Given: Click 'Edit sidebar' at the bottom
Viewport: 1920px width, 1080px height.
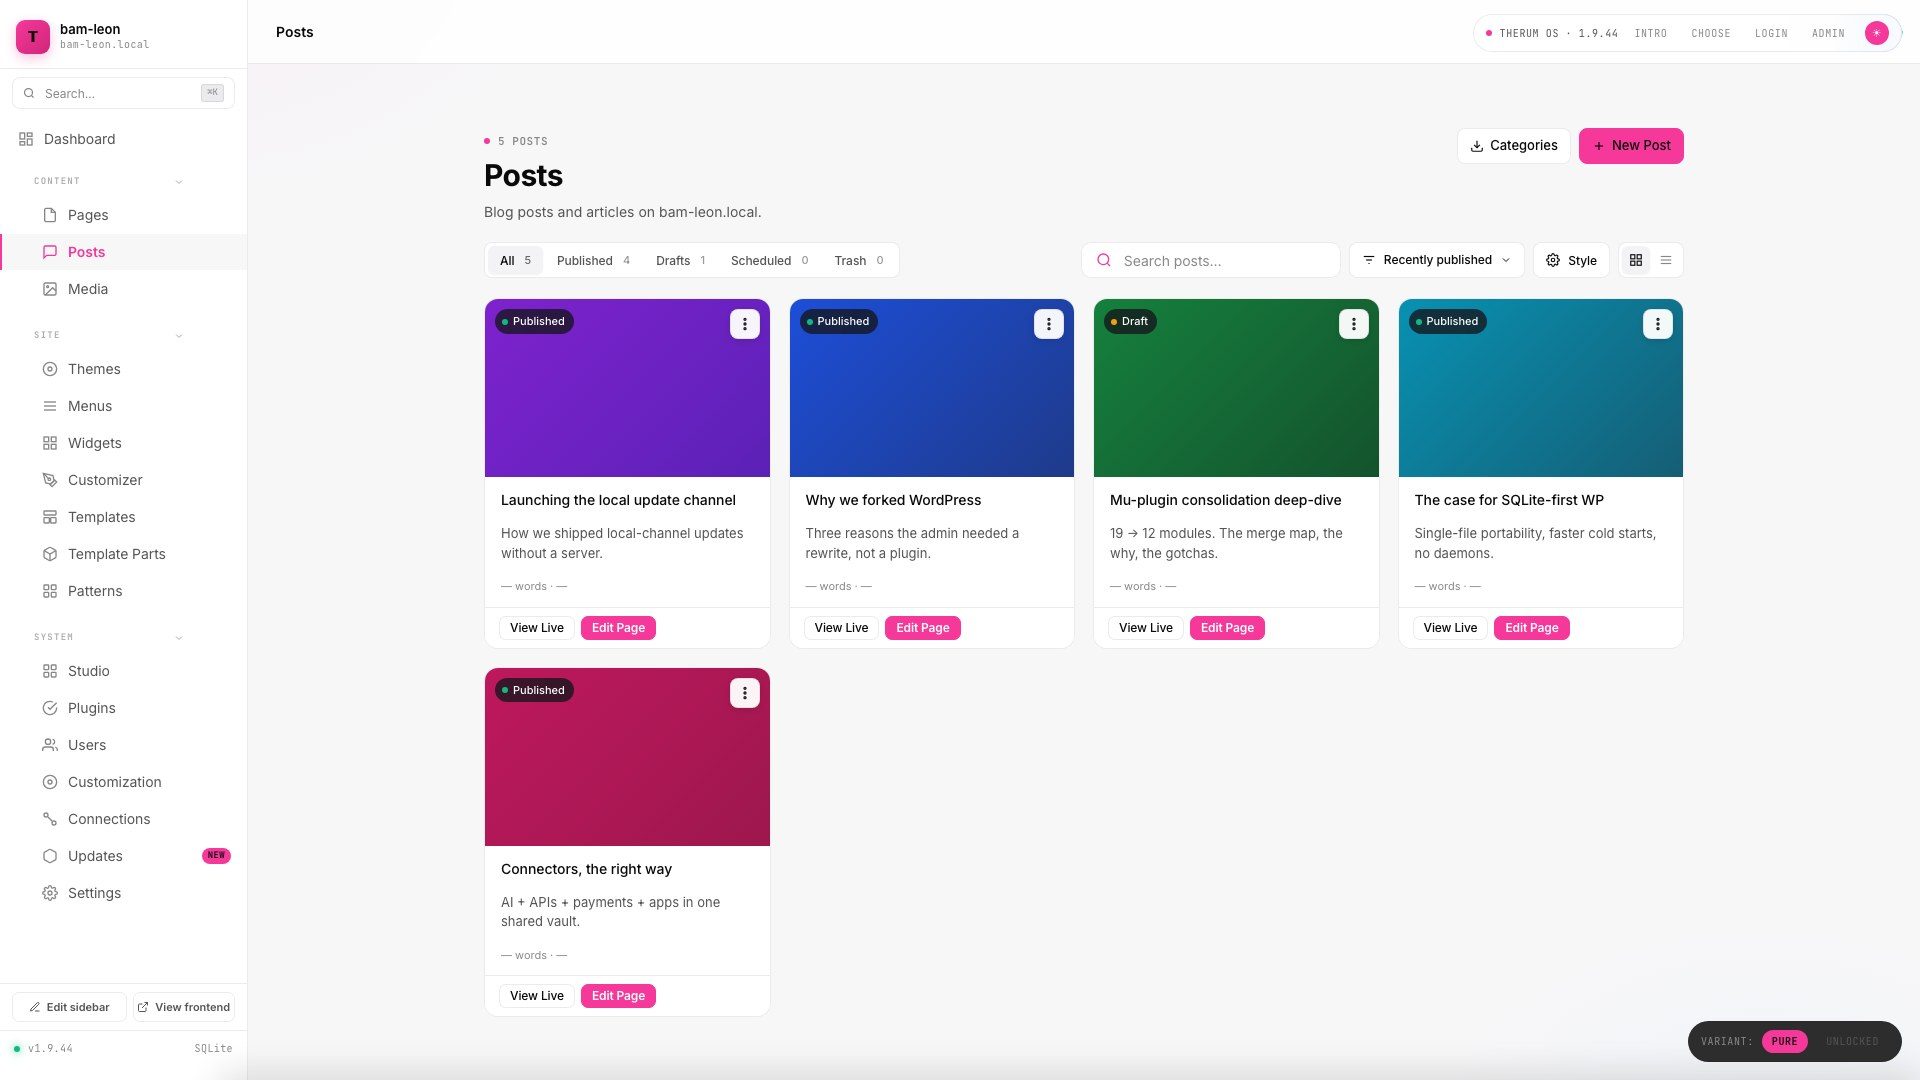Looking at the screenshot, I should (69, 1007).
